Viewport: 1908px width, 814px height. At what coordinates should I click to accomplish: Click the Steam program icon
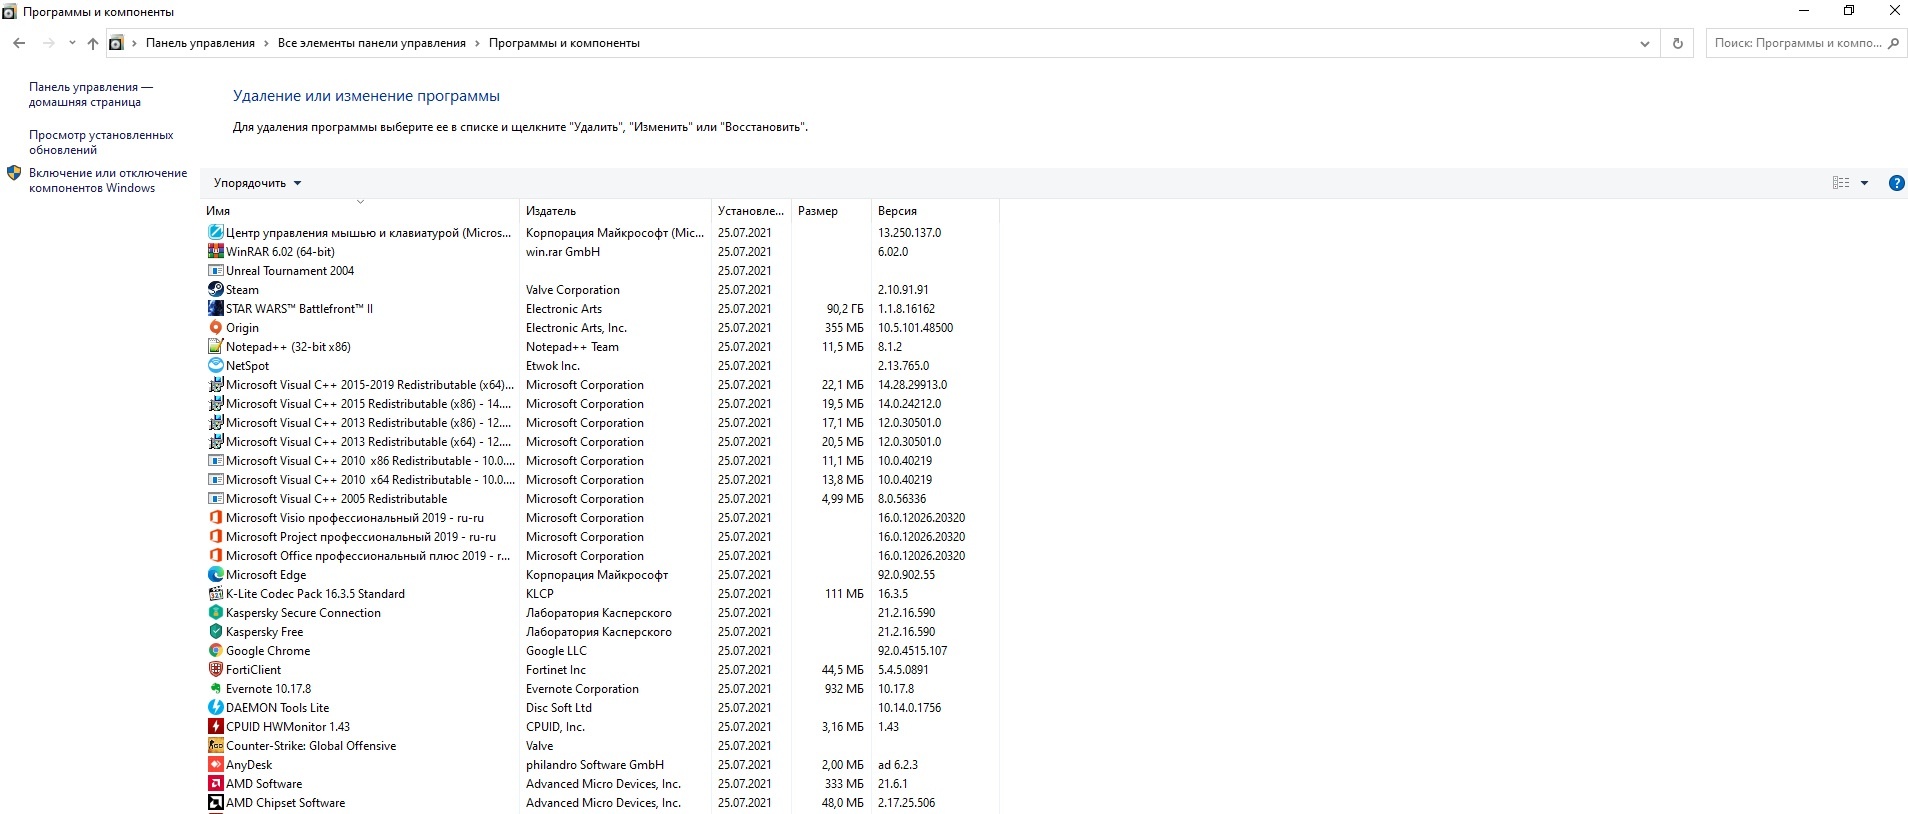click(x=215, y=290)
